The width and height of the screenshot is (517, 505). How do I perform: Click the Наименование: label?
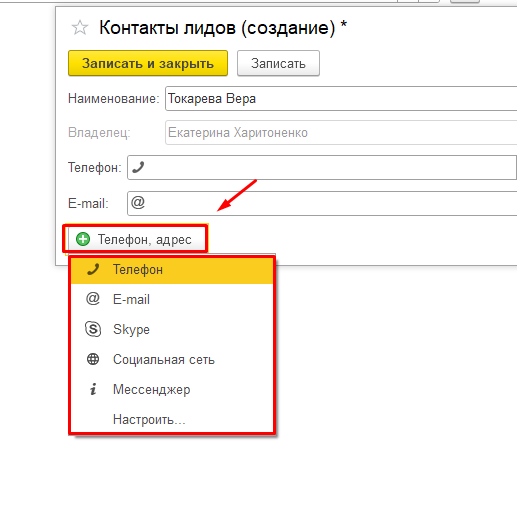(114, 99)
